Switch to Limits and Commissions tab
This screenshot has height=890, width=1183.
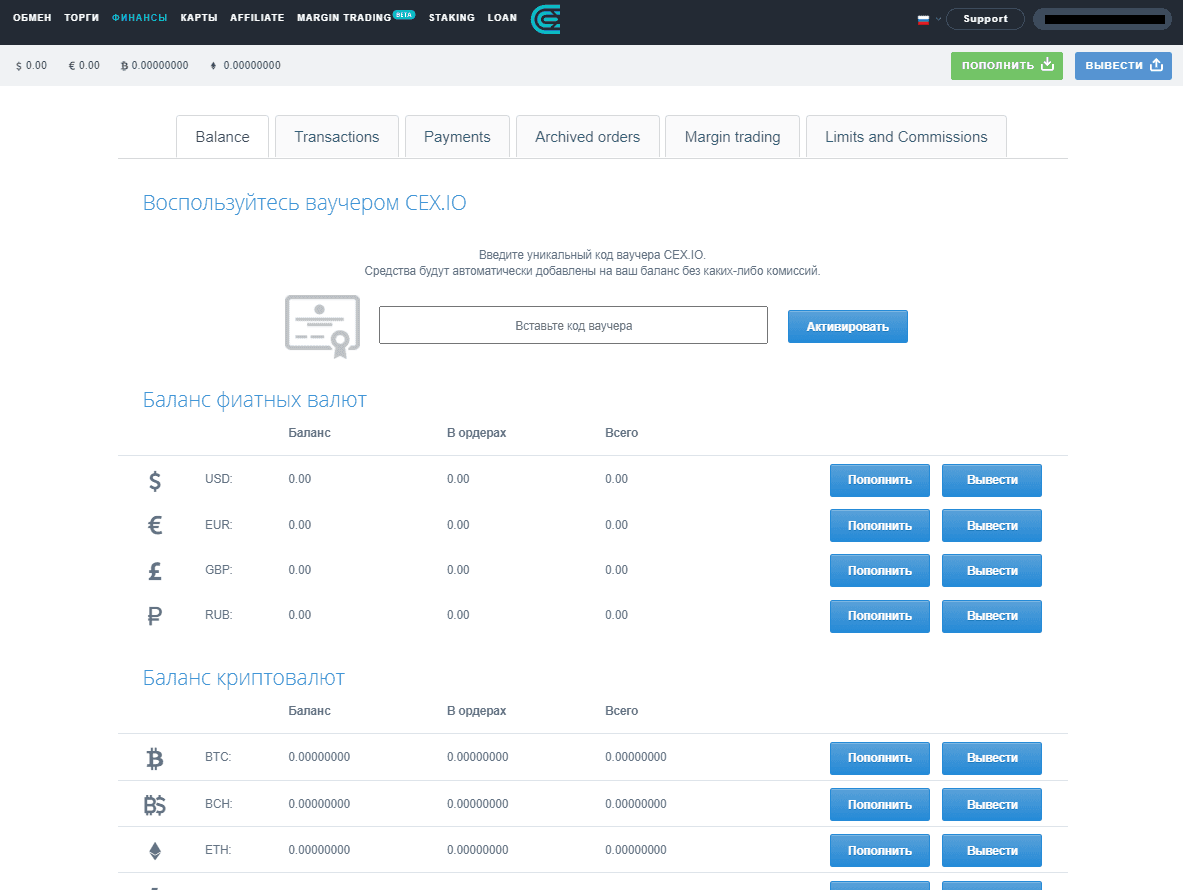906,137
